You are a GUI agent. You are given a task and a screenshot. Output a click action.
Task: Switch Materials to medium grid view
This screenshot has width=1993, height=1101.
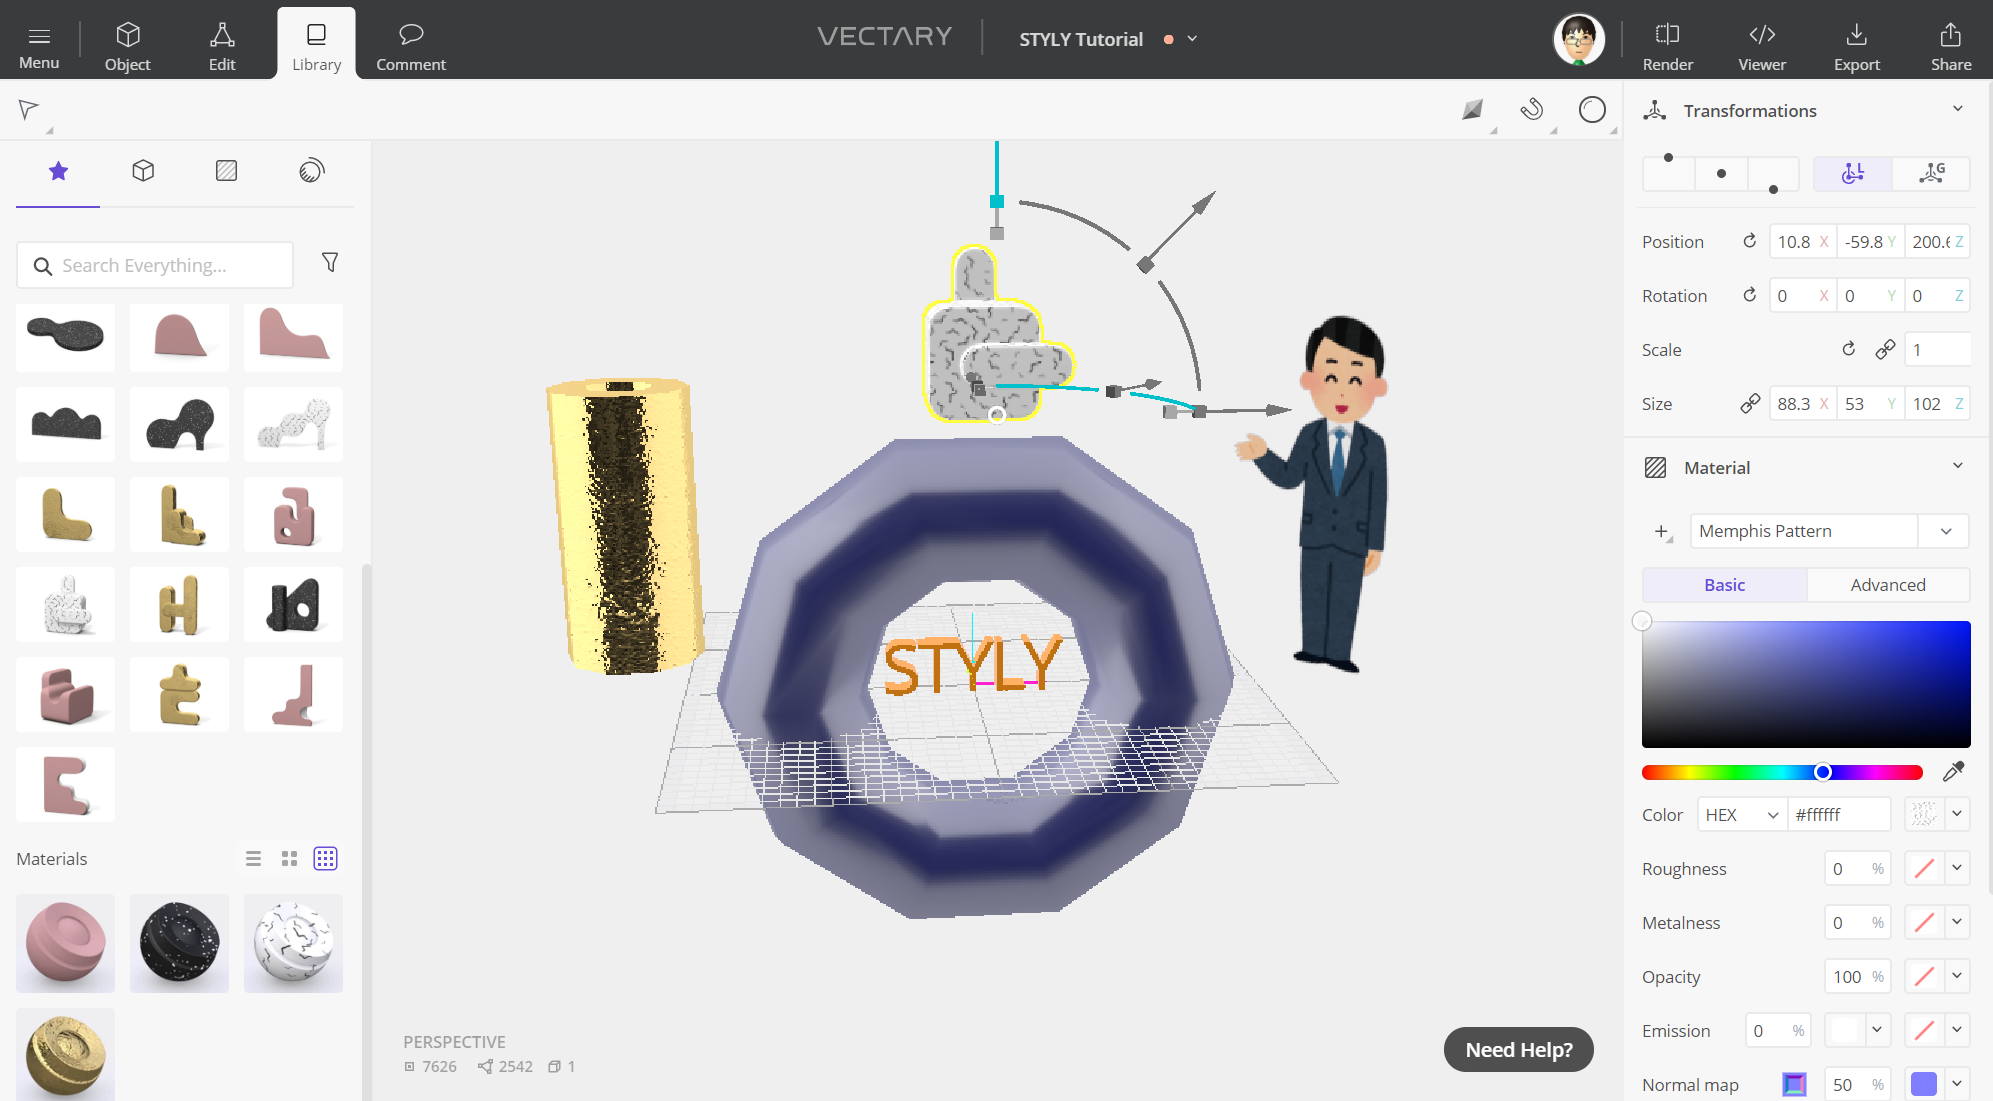pyautogui.click(x=290, y=858)
